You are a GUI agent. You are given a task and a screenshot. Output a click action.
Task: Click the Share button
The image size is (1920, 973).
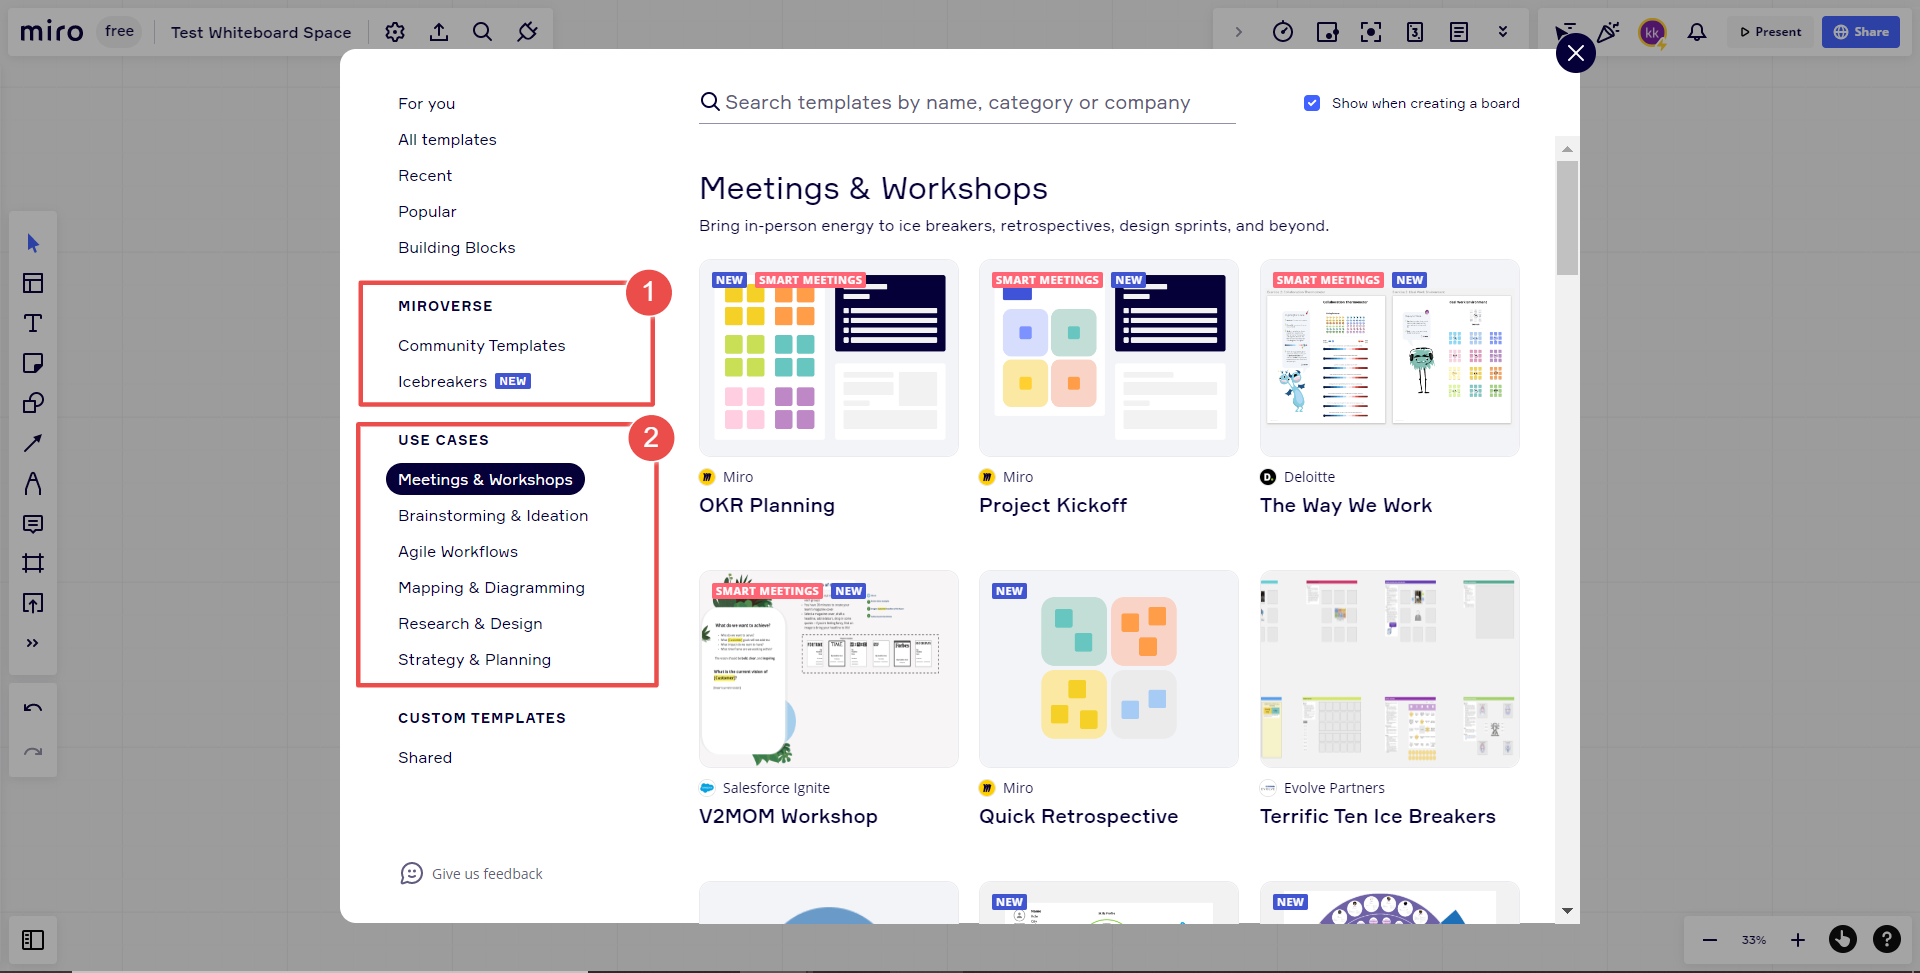coord(1861,32)
